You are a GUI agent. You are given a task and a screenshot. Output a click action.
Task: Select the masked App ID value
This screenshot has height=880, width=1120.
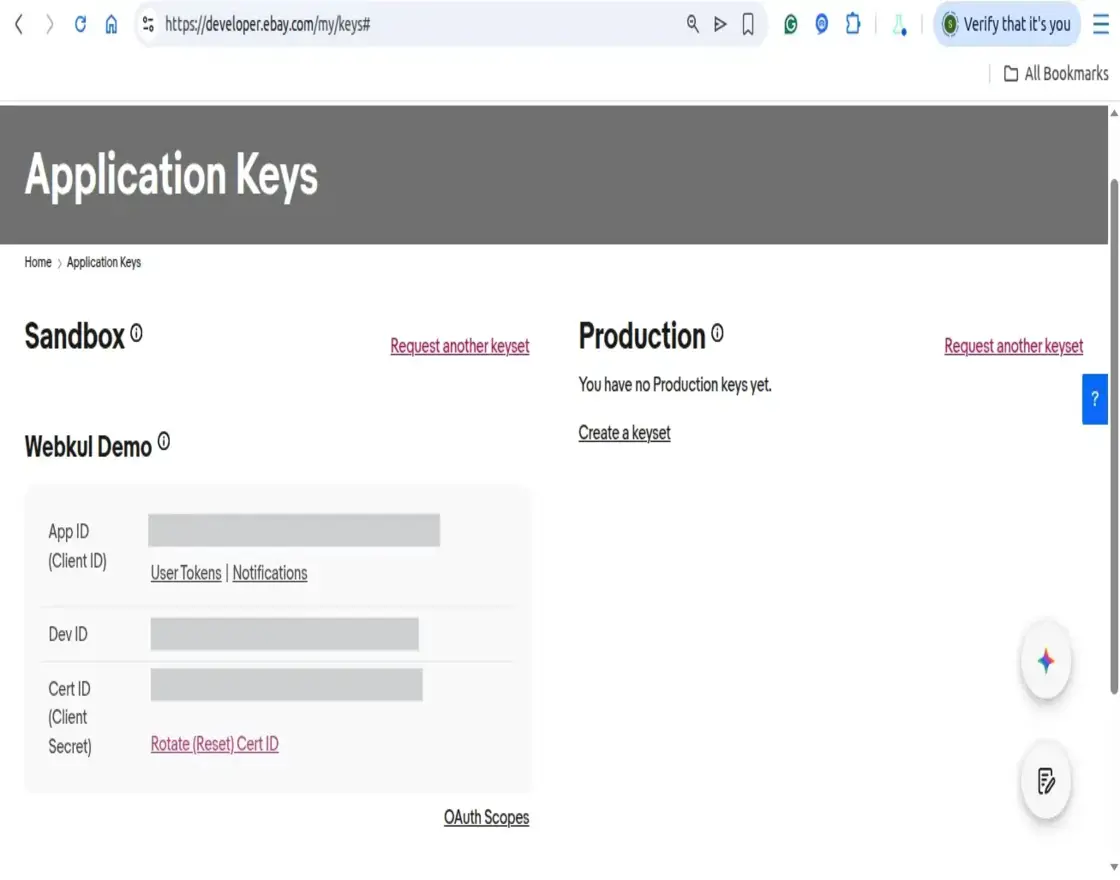(x=294, y=530)
